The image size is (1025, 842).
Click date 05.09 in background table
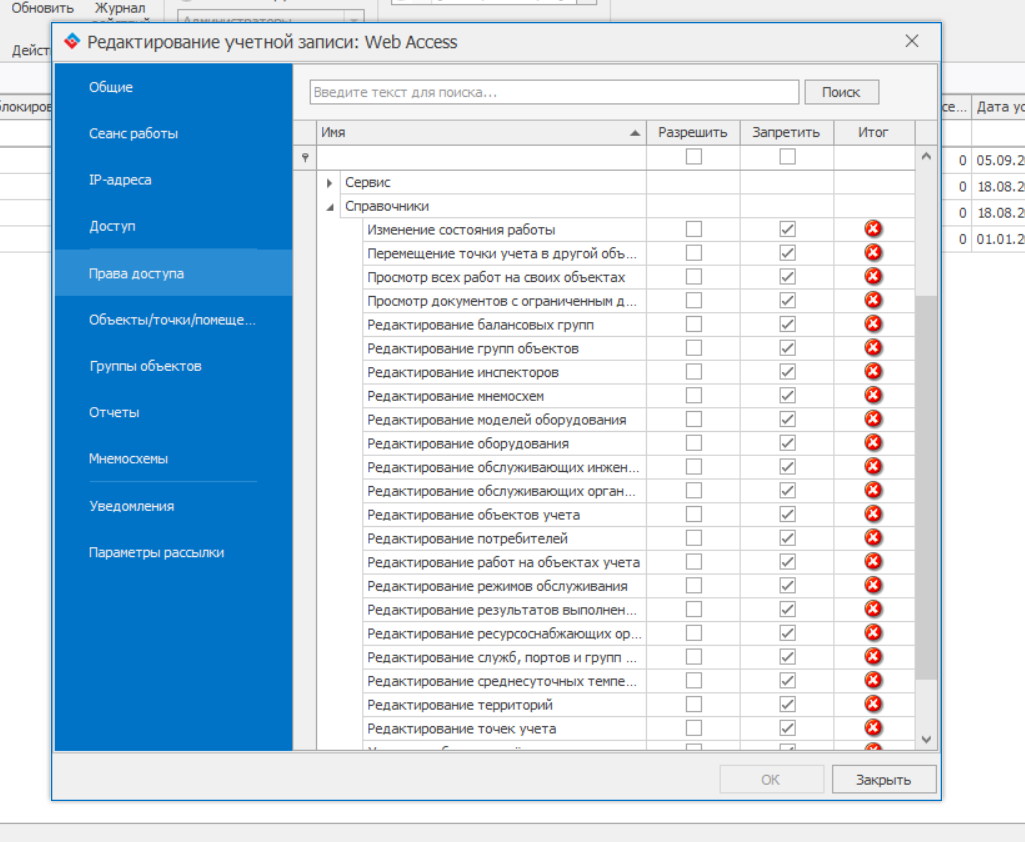(1000, 161)
